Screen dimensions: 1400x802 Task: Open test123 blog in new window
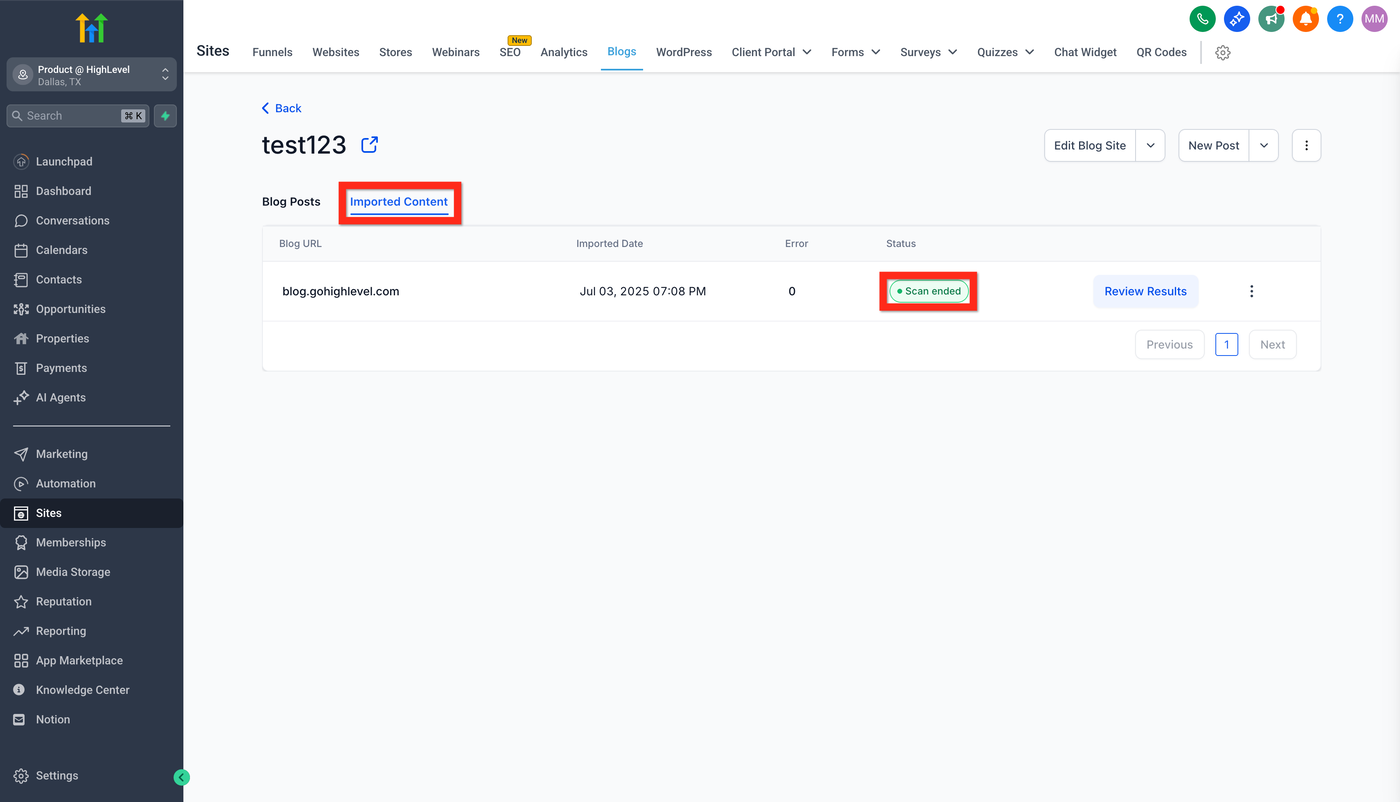pyautogui.click(x=369, y=145)
